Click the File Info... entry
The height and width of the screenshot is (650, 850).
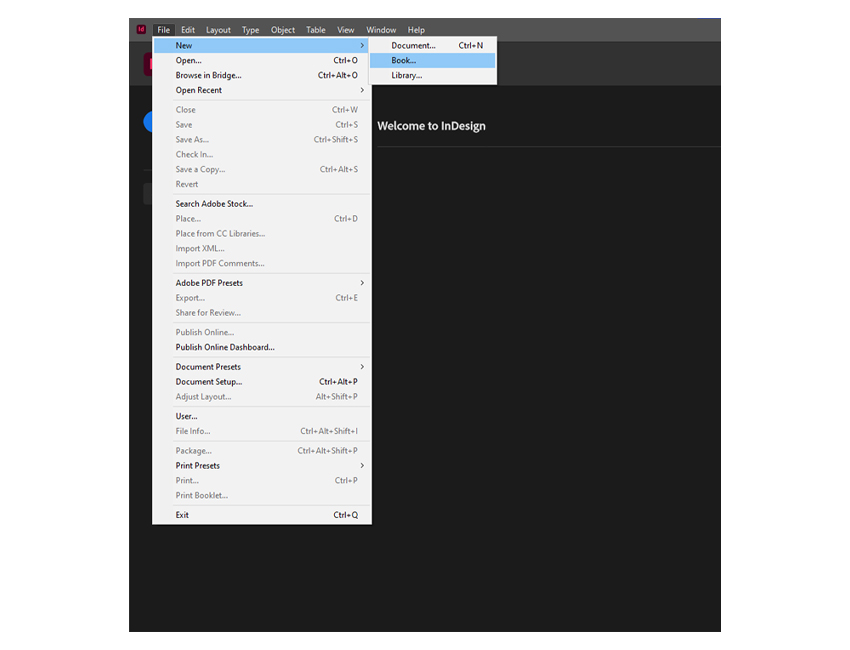262,431
